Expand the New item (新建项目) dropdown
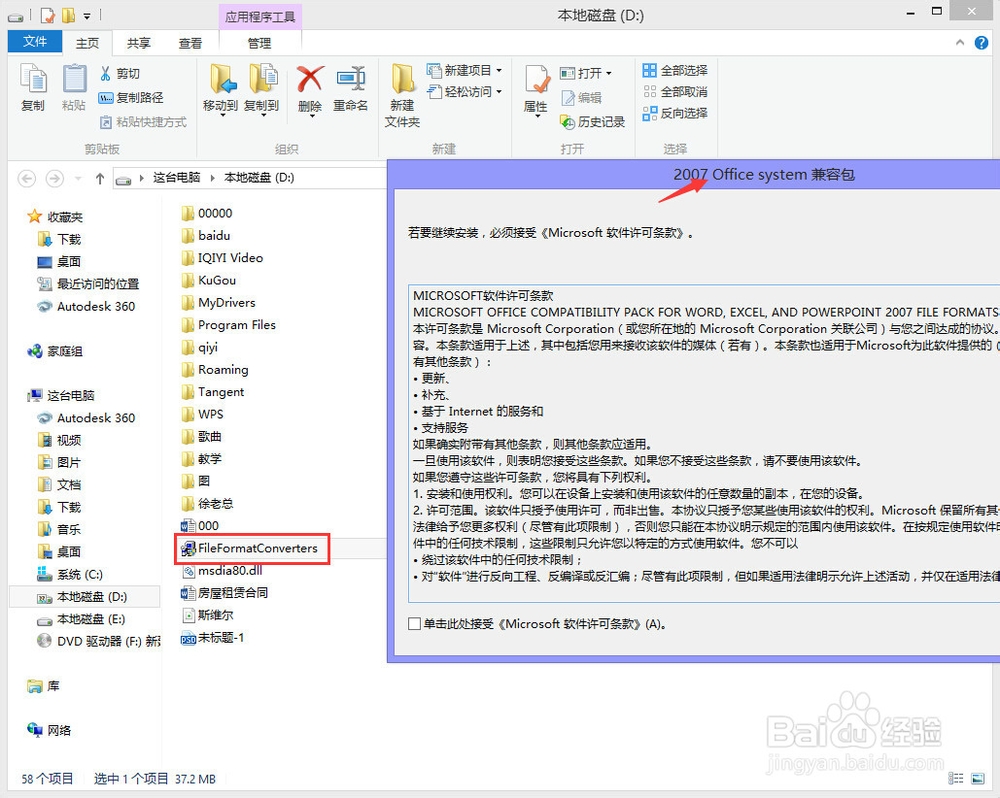The width and height of the screenshot is (1000, 798). coord(499,70)
